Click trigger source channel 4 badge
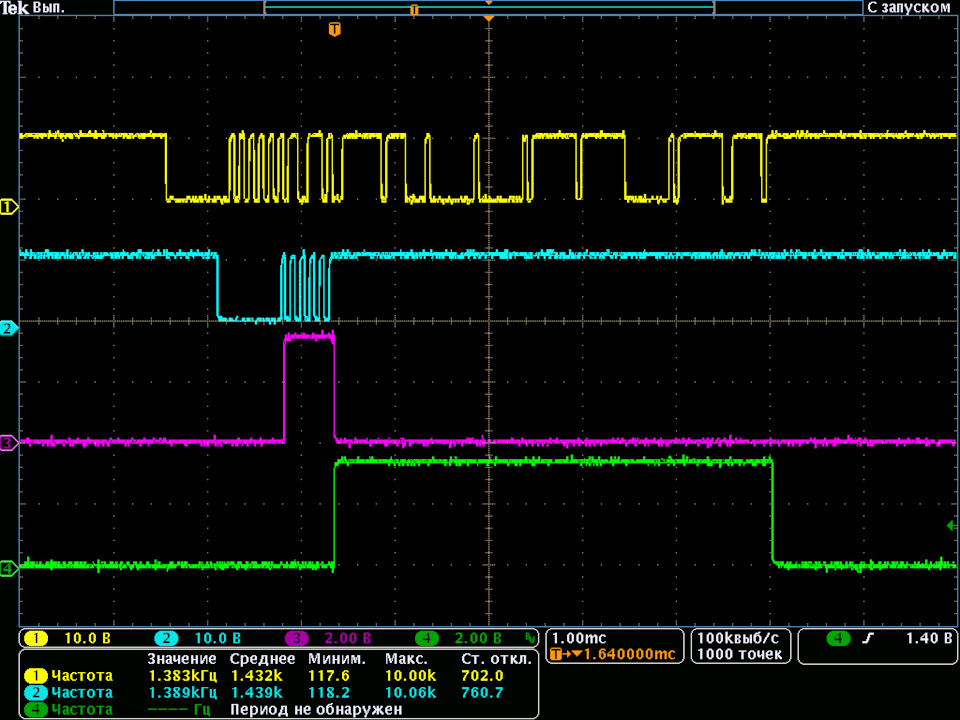This screenshot has height=720, width=960. [x=838, y=639]
